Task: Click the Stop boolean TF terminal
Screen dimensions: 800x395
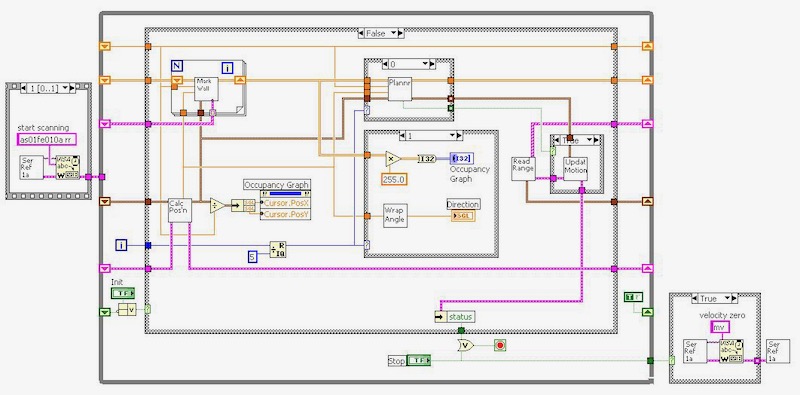Action: 419,361
